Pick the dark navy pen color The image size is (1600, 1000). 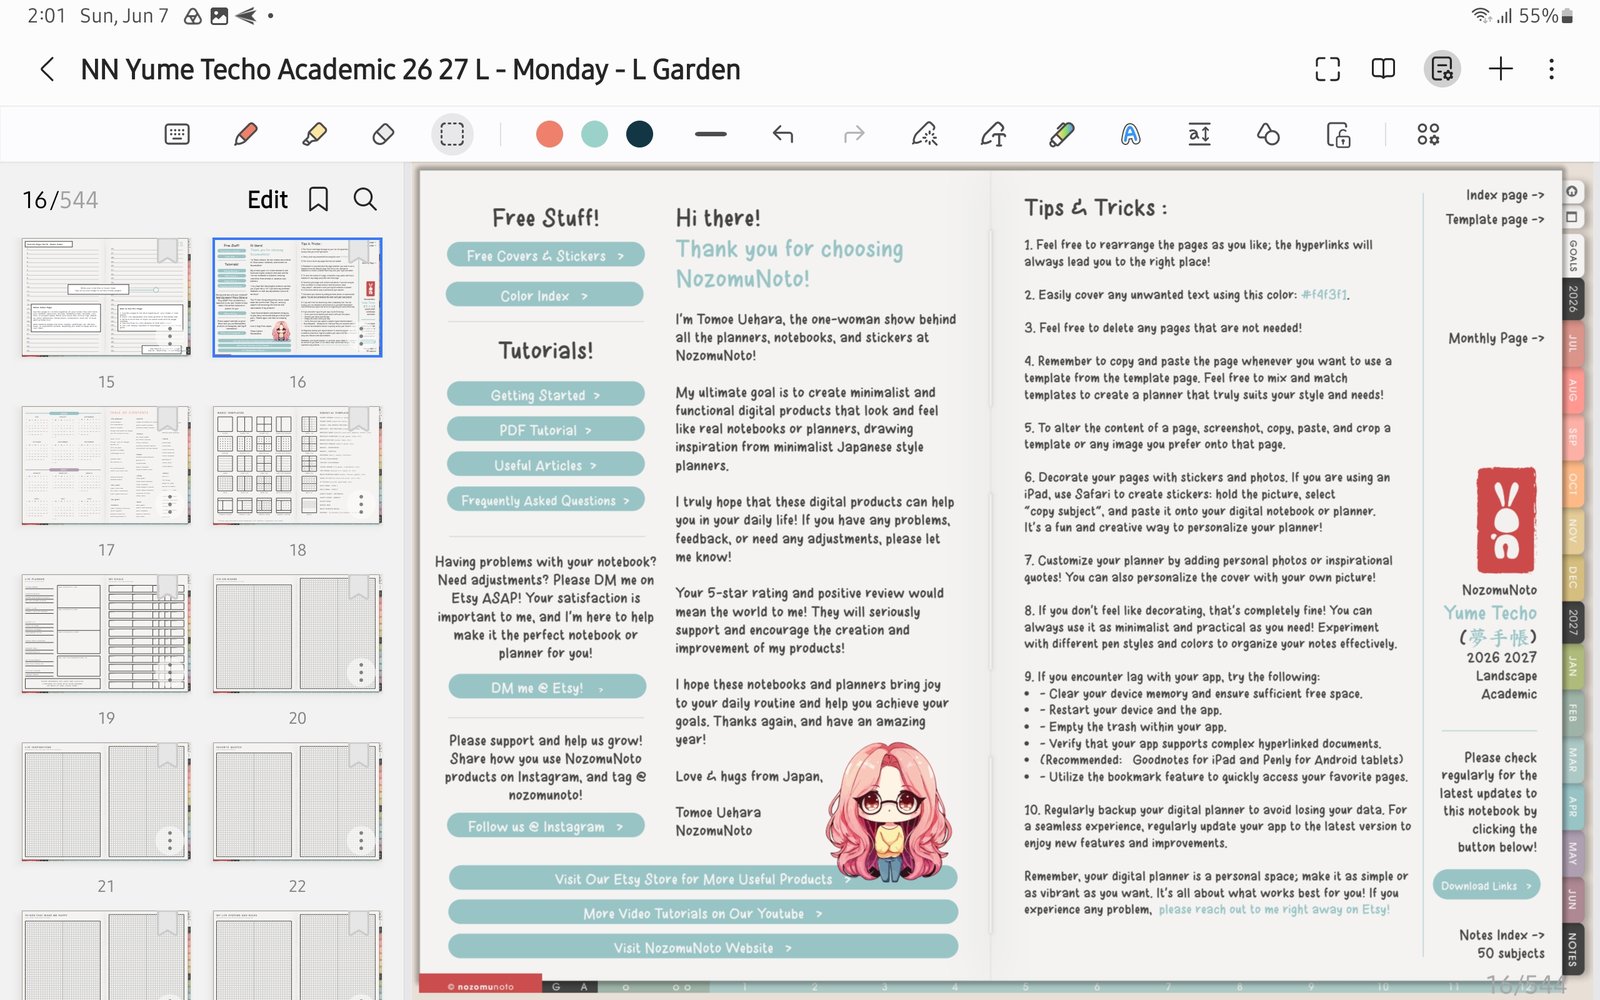[x=640, y=134]
